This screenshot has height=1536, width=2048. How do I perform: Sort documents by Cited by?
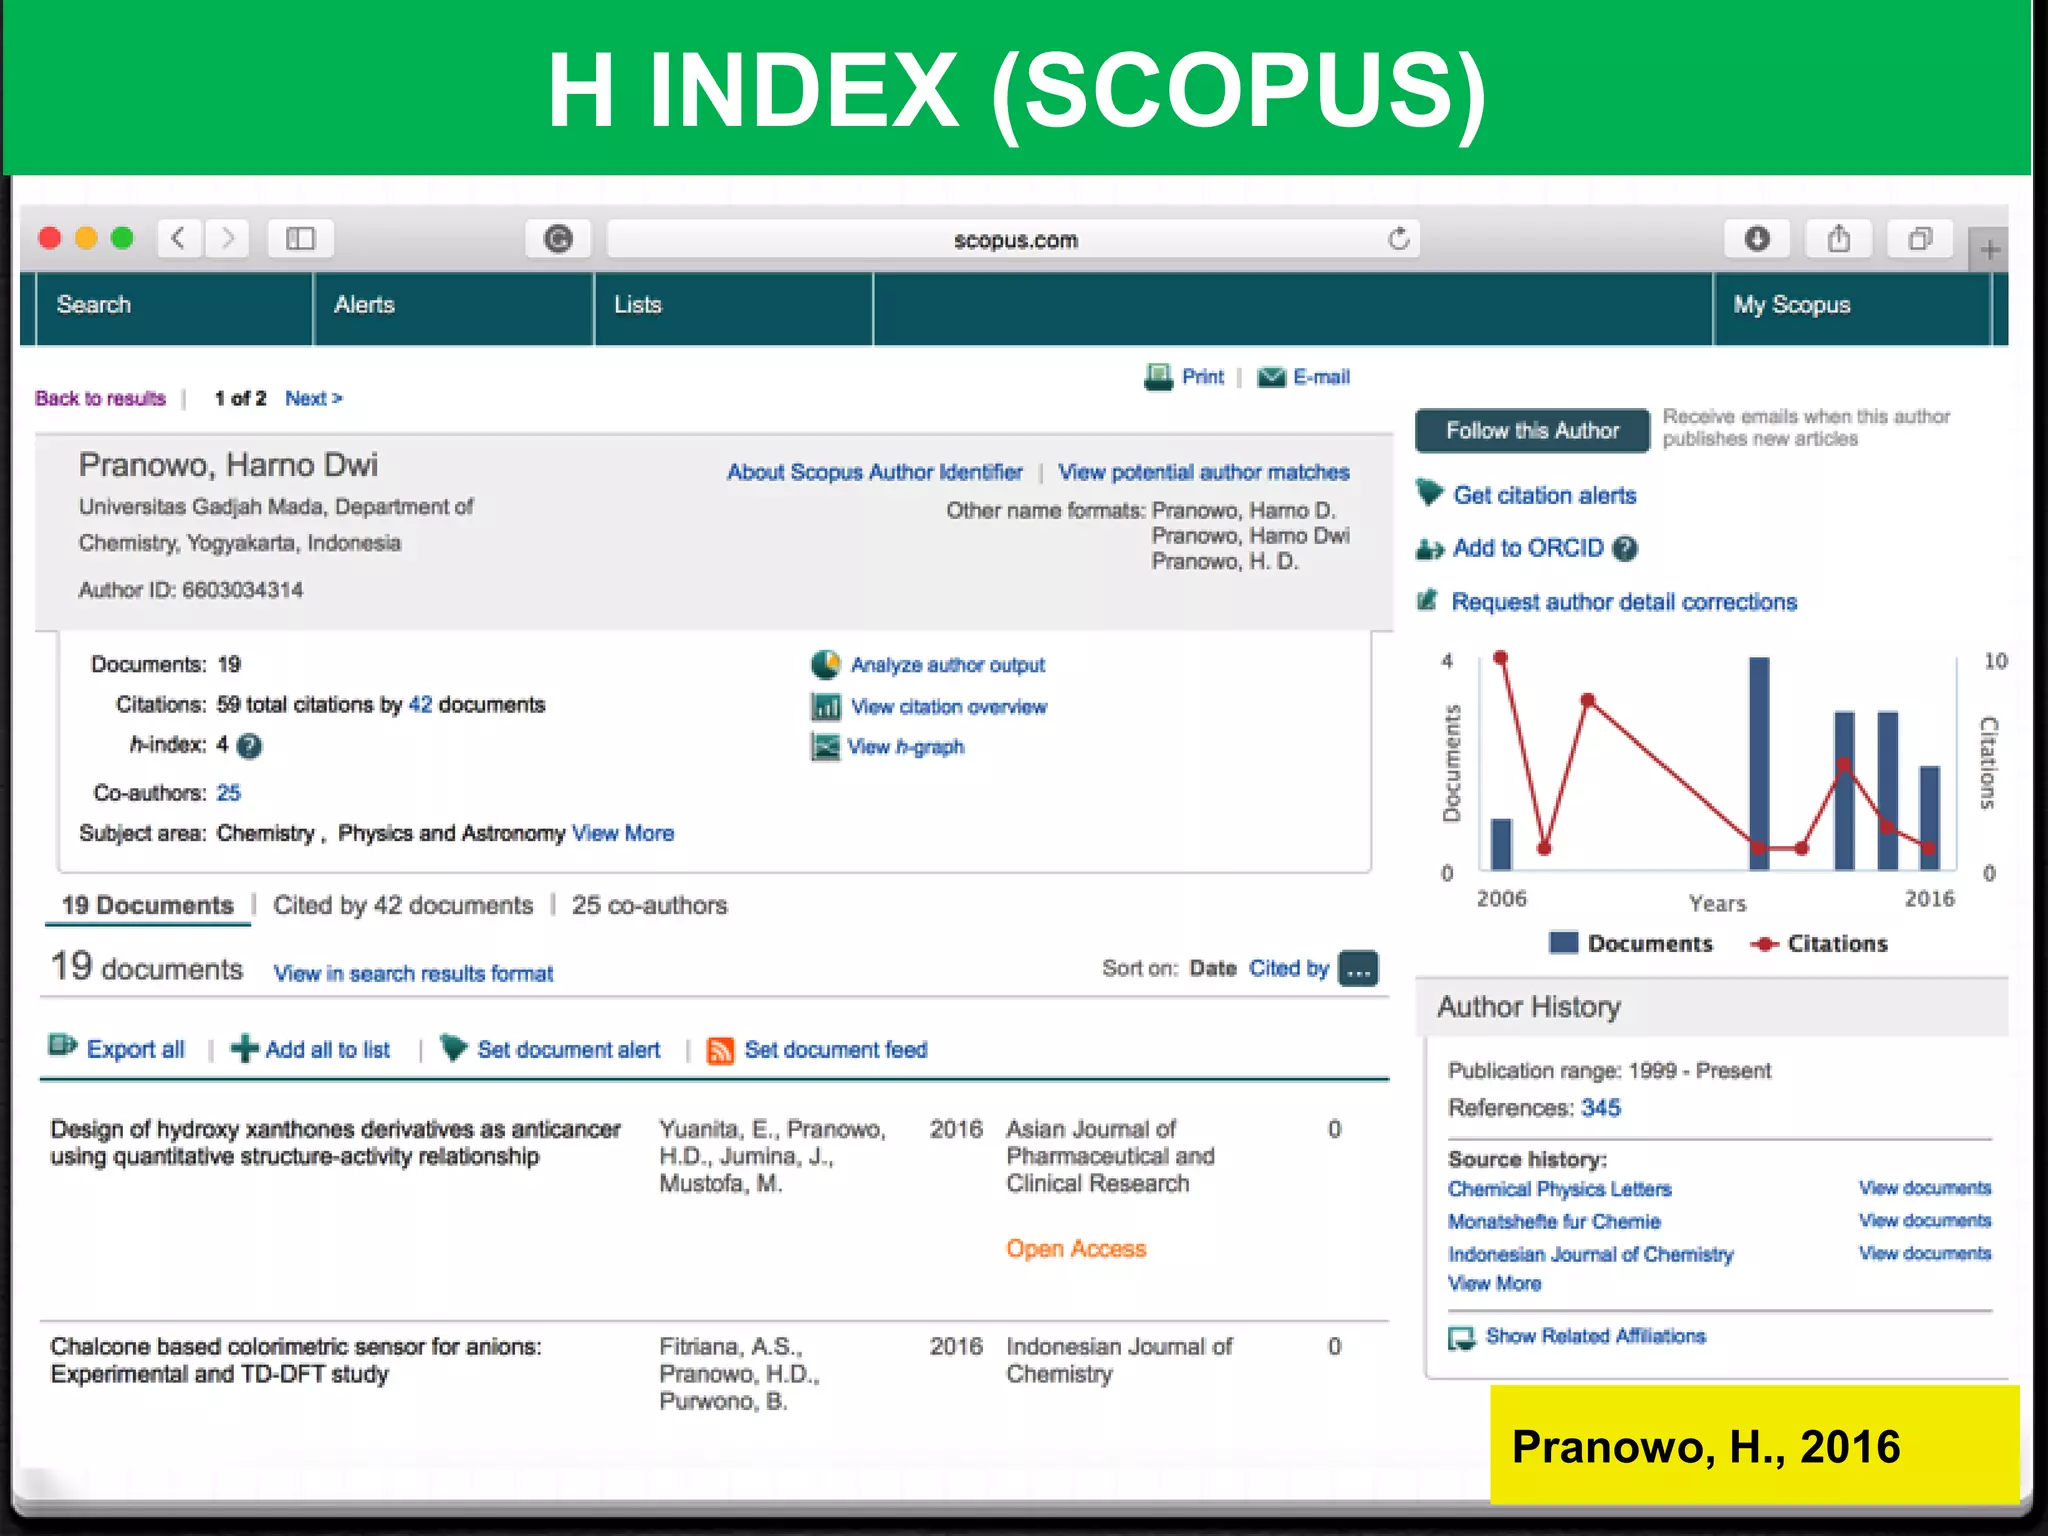coord(1289,968)
